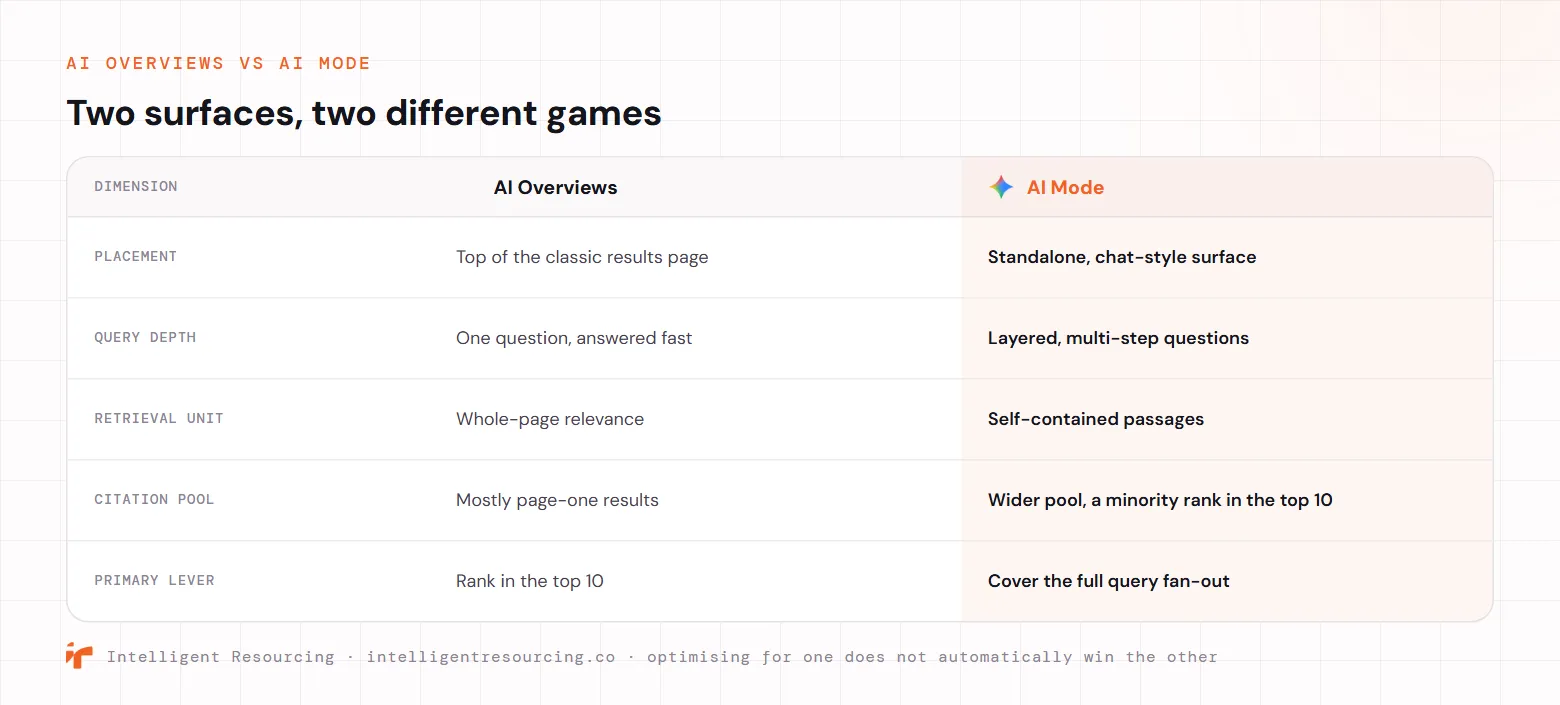Image resolution: width=1560 pixels, height=705 pixels.
Task: Click the DIMENSION column header
Action: (x=136, y=186)
